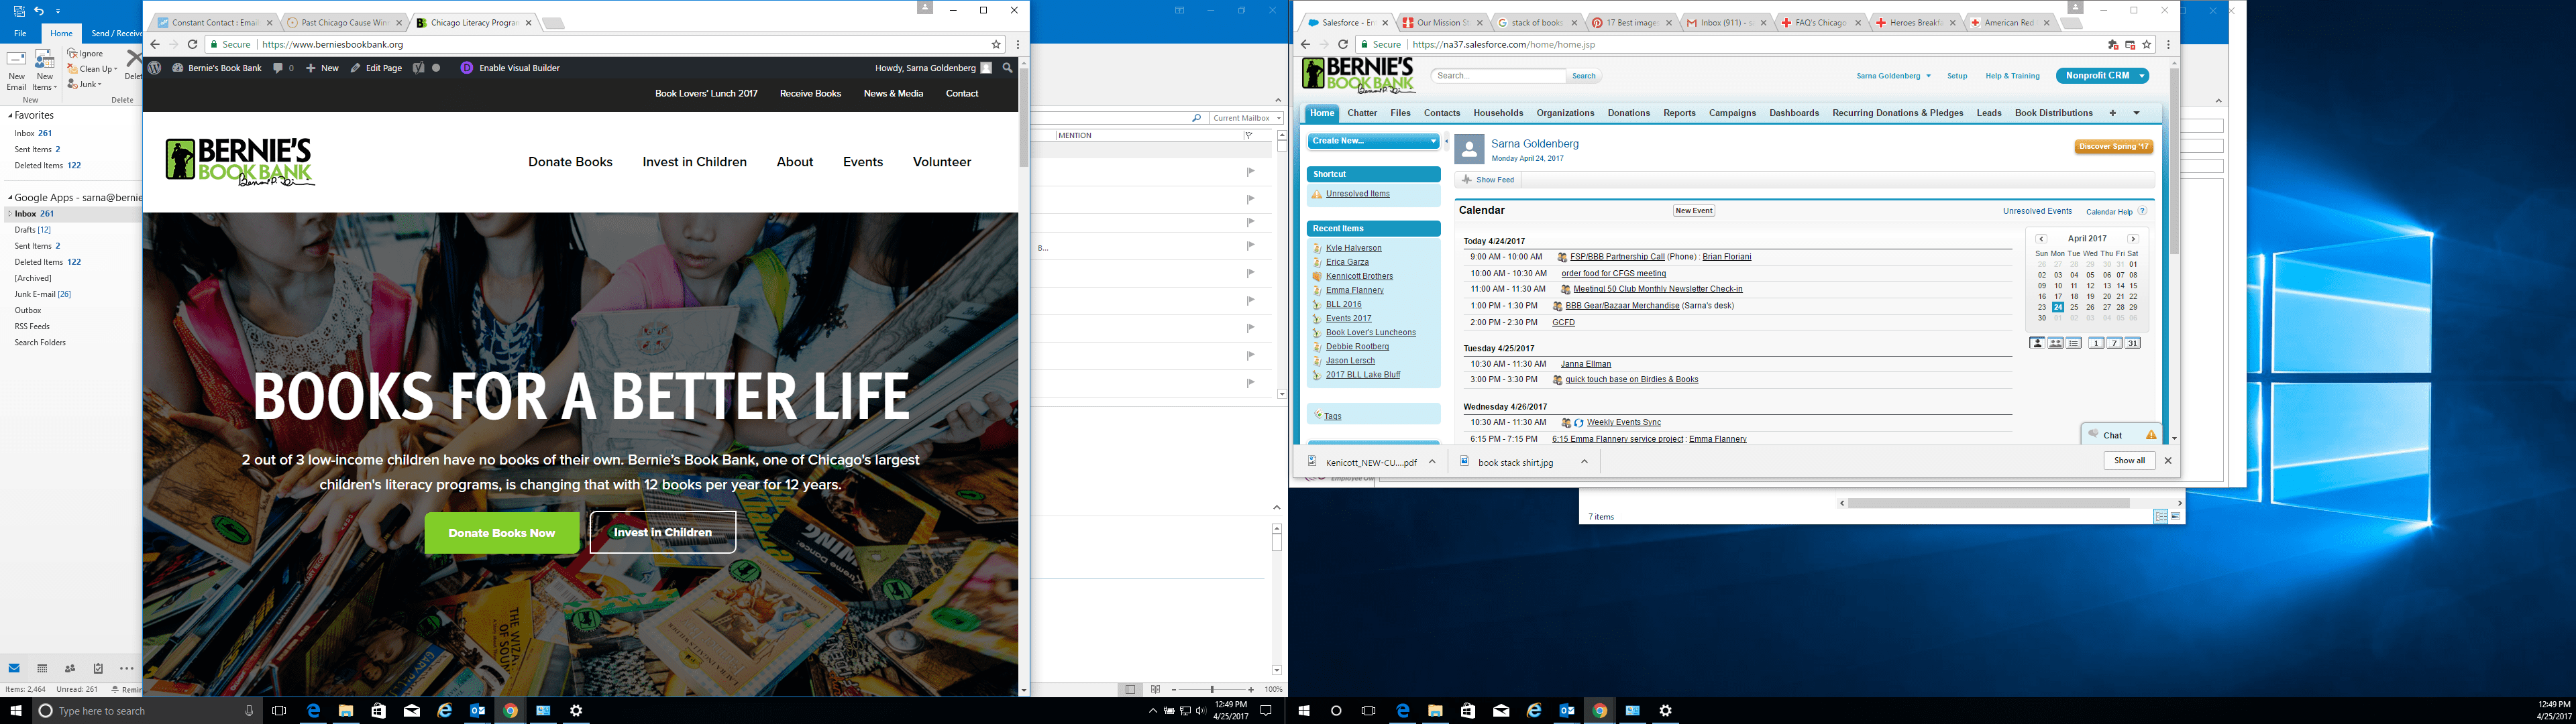The height and width of the screenshot is (724, 2576).
Task: Collapse the Salesforce sidebar with the arrow handle
Action: coord(1446,141)
